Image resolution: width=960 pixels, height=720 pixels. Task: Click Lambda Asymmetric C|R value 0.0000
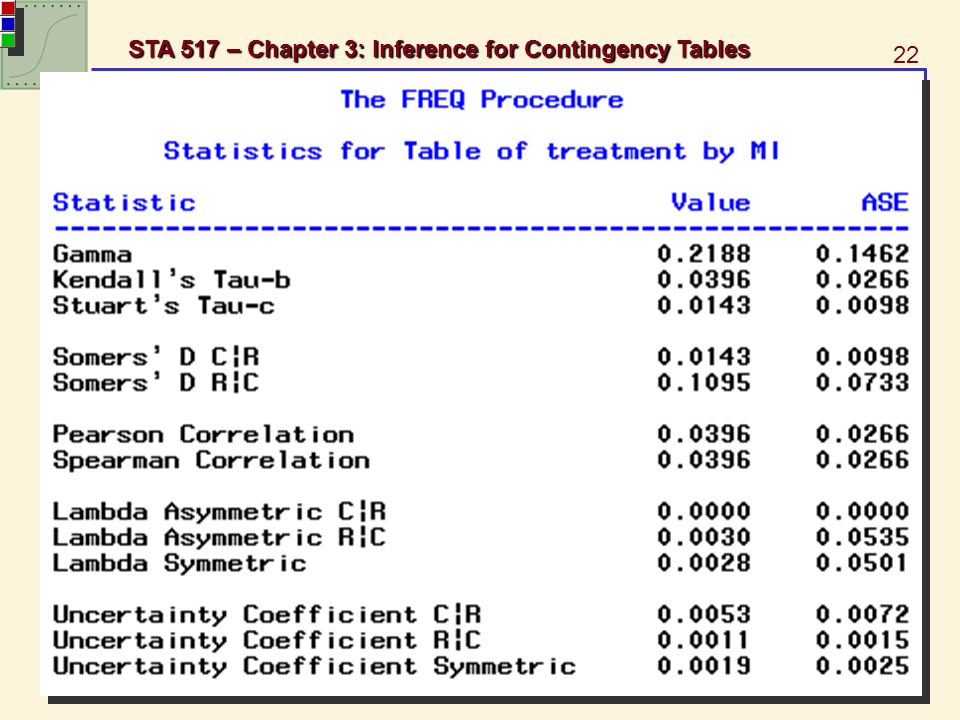point(704,511)
